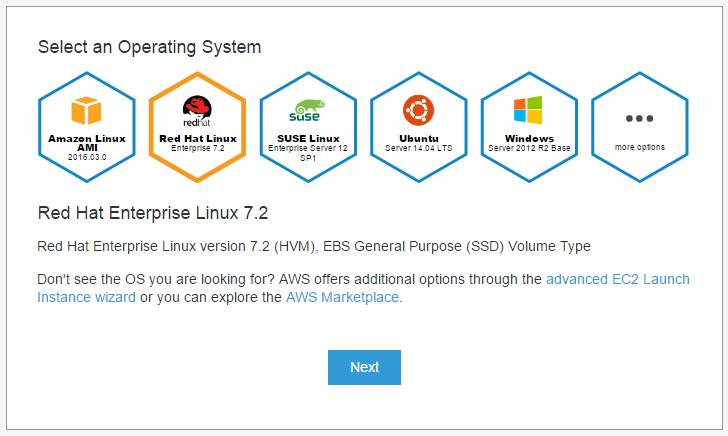
Task: Click the HVM EBS volume type description
Action: pyautogui.click(x=314, y=246)
